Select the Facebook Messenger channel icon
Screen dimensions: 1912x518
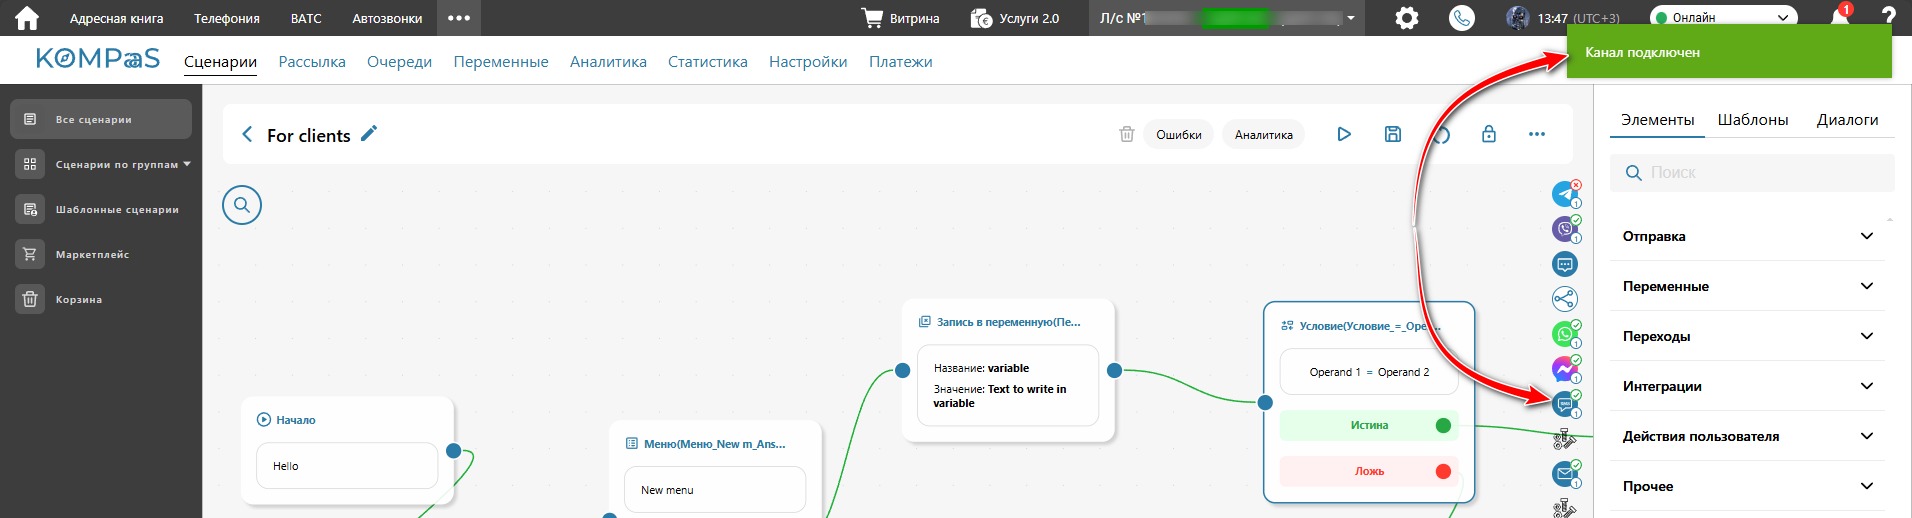coord(1565,369)
